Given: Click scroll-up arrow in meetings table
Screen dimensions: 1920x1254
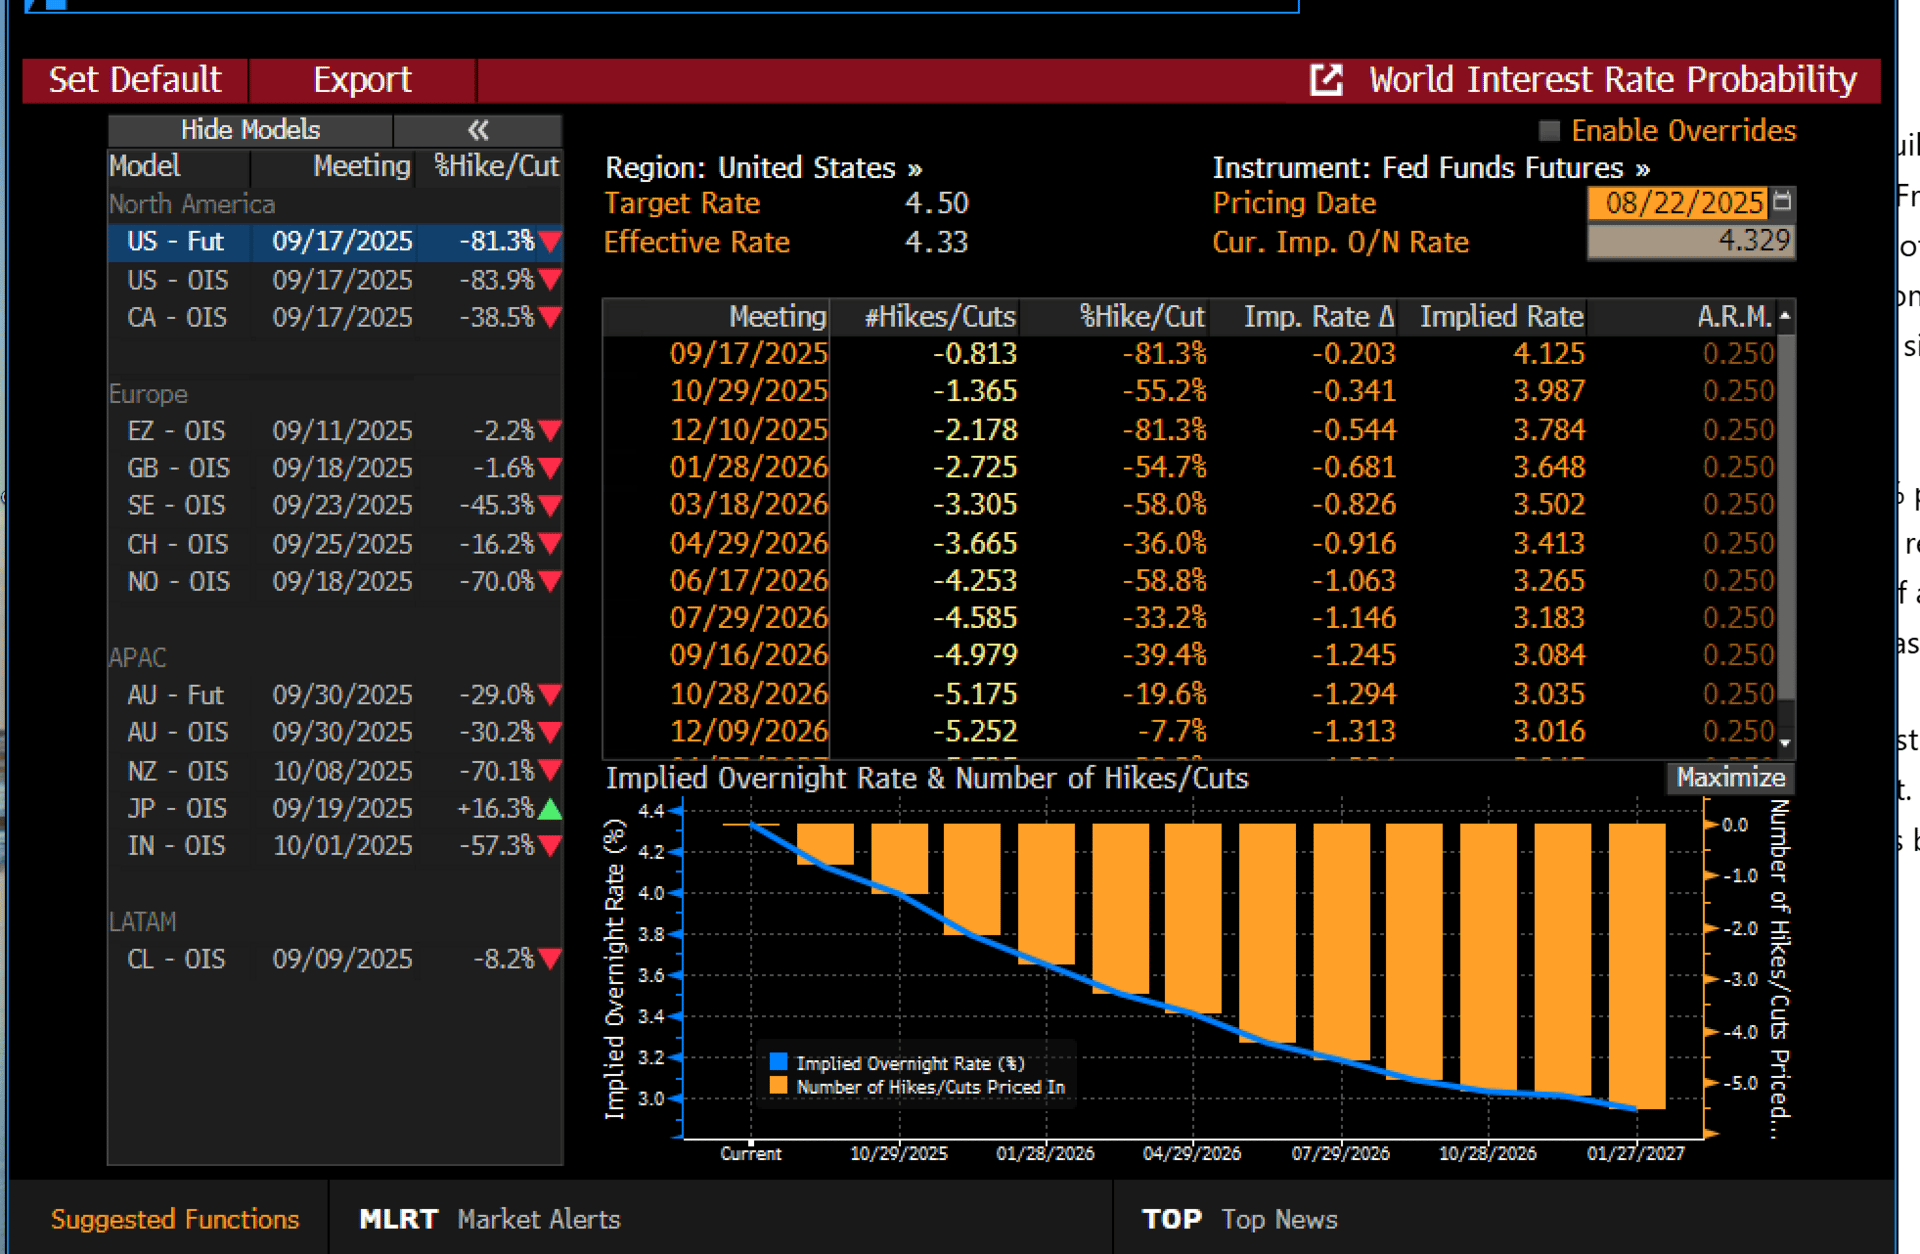Looking at the screenshot, I should (1785, 316).
